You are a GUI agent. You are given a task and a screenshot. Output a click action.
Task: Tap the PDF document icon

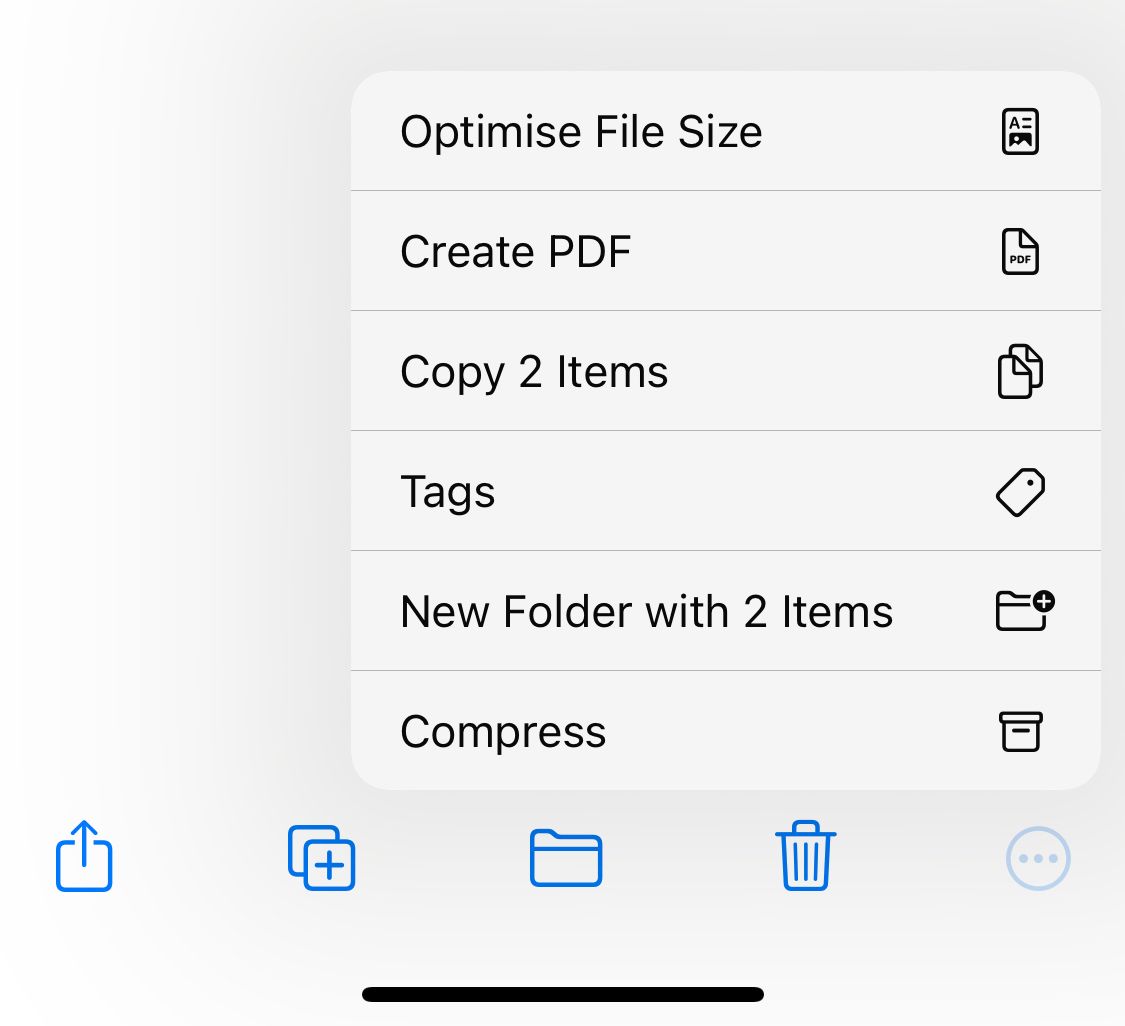point(1019,251)
